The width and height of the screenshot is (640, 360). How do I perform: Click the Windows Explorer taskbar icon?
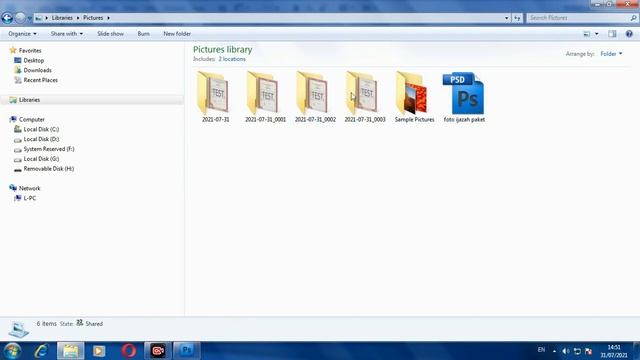[71, 351]
